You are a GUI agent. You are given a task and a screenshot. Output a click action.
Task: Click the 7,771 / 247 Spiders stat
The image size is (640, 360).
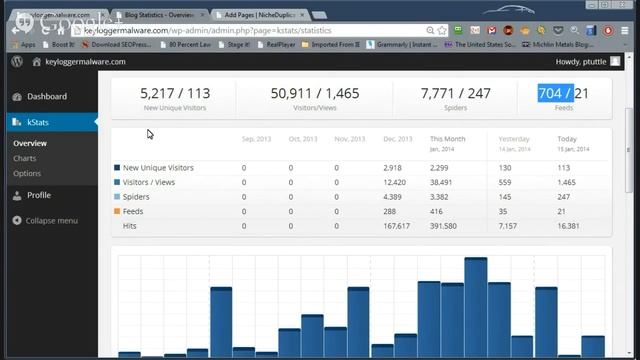456,93
